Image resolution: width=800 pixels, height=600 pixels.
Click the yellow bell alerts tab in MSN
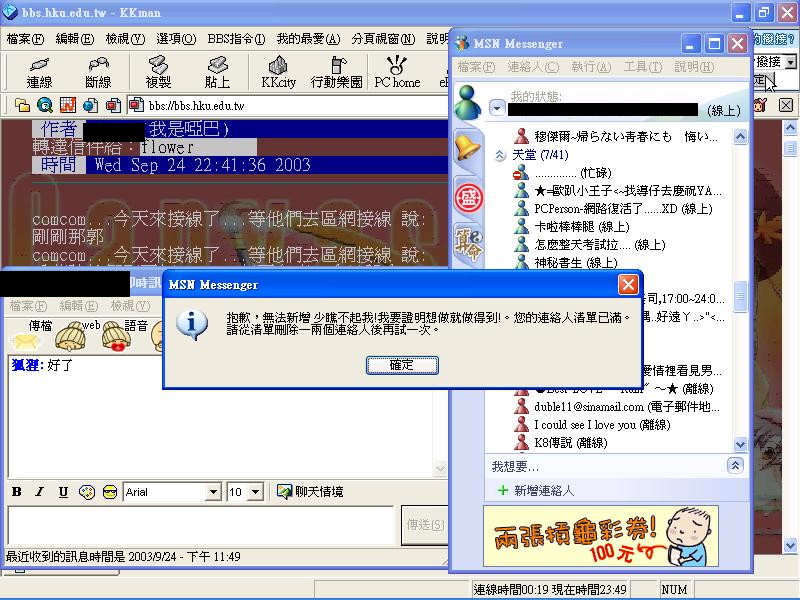click(x=468, y=148)
